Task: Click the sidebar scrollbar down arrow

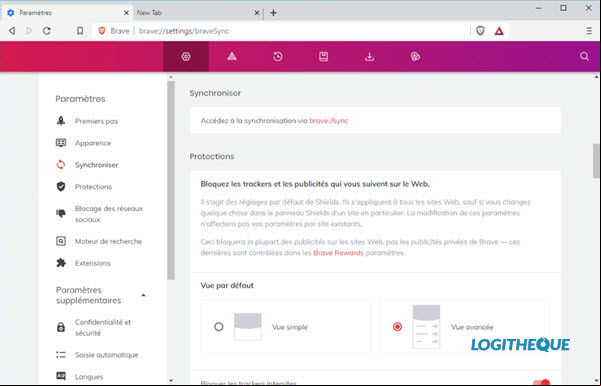Action: (171, 381)
